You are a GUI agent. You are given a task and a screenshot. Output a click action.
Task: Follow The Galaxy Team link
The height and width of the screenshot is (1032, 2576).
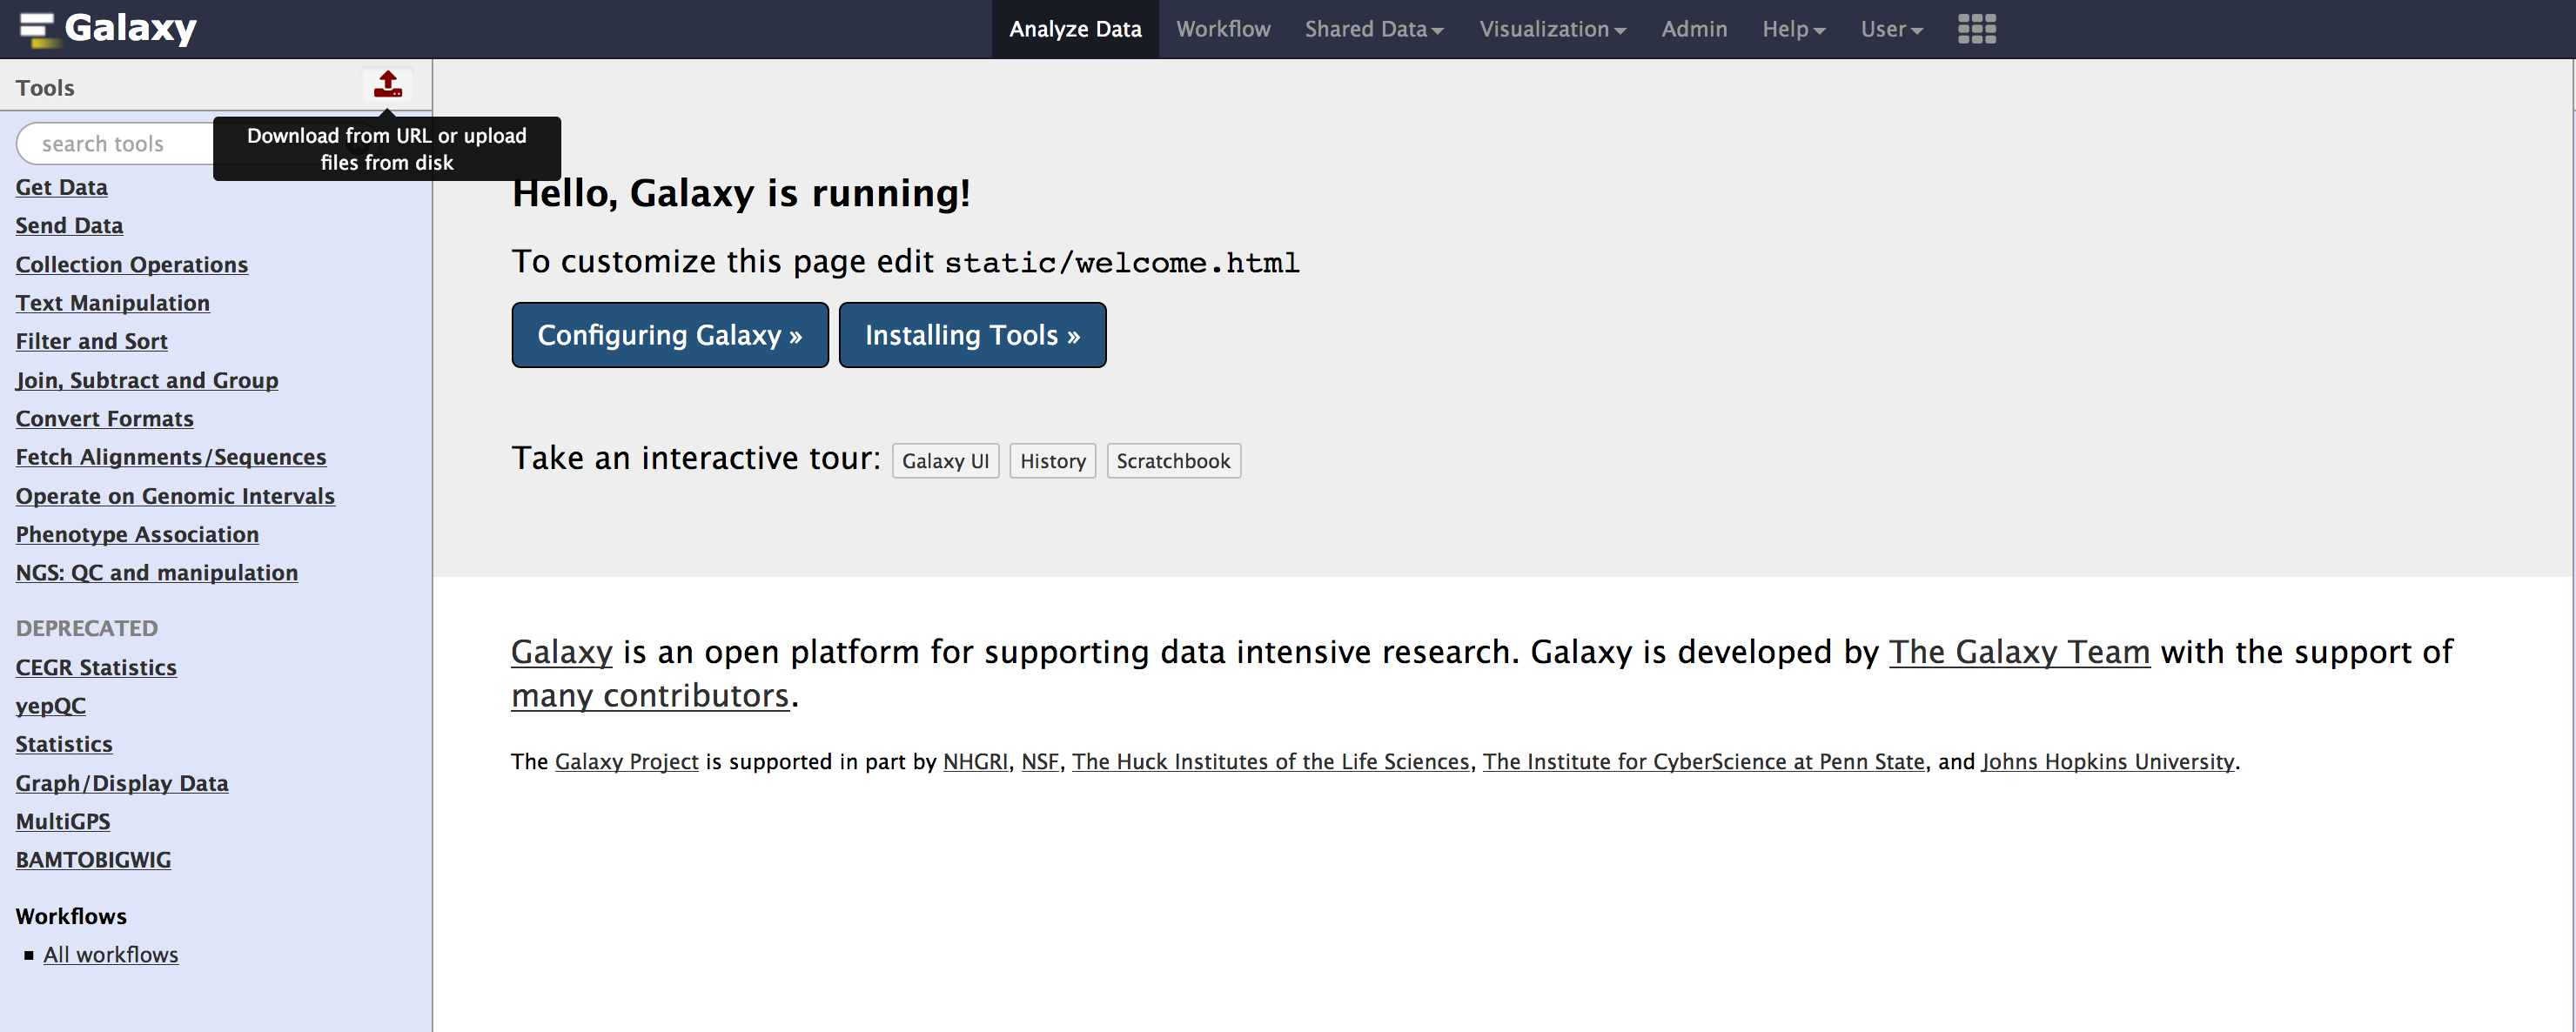pos(2018,652)
